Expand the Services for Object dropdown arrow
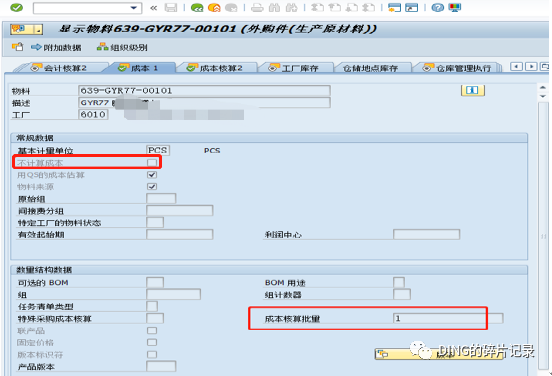552x376 pixels. (39, 30)
